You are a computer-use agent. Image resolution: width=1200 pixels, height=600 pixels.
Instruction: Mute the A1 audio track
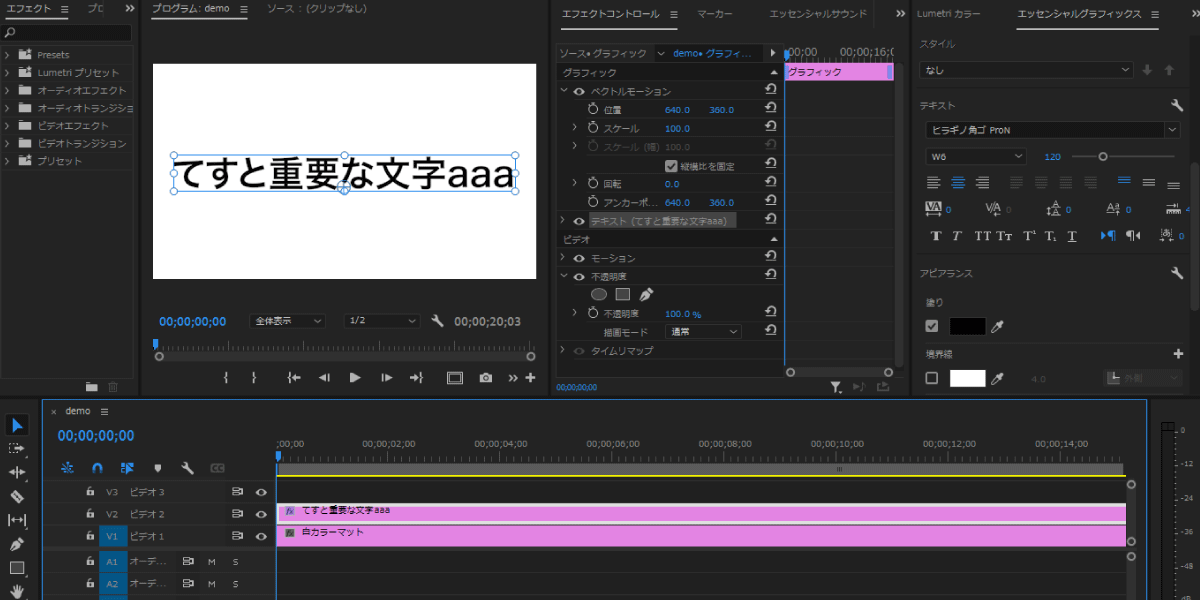pyautogui.click(x=212, y=561)
